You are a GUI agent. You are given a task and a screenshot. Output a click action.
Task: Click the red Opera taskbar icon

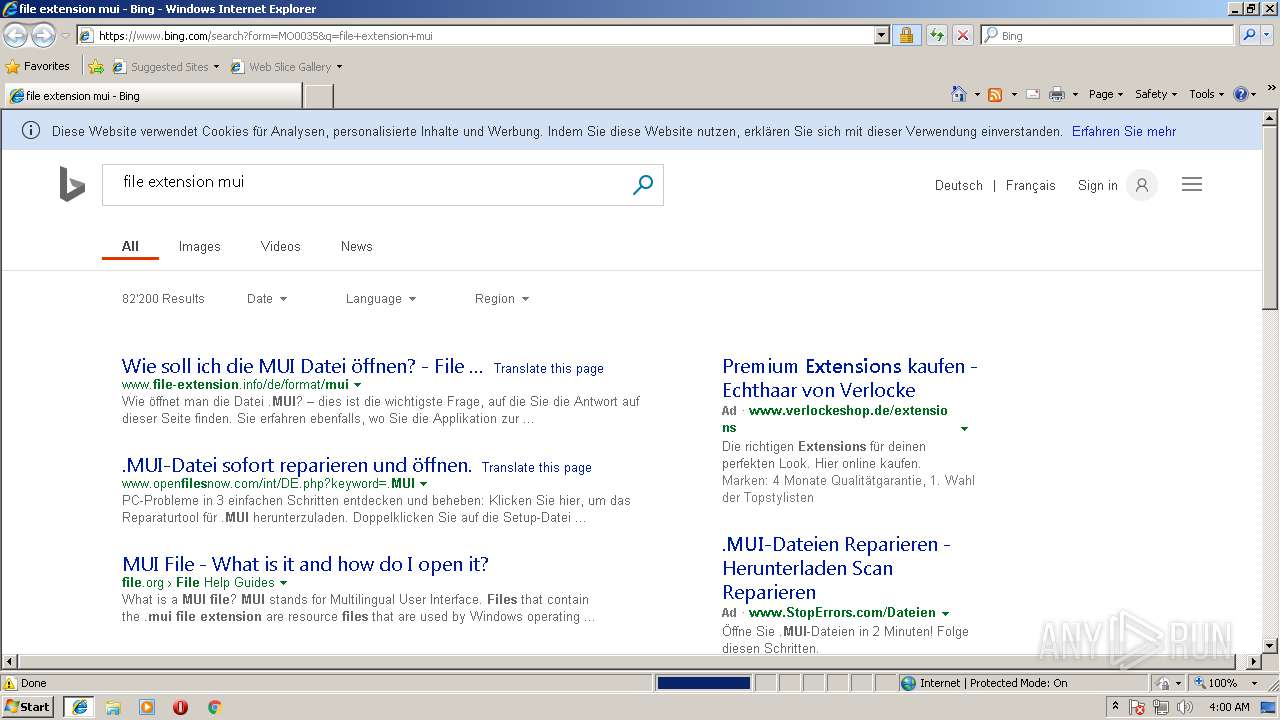[x=180, y=707]
